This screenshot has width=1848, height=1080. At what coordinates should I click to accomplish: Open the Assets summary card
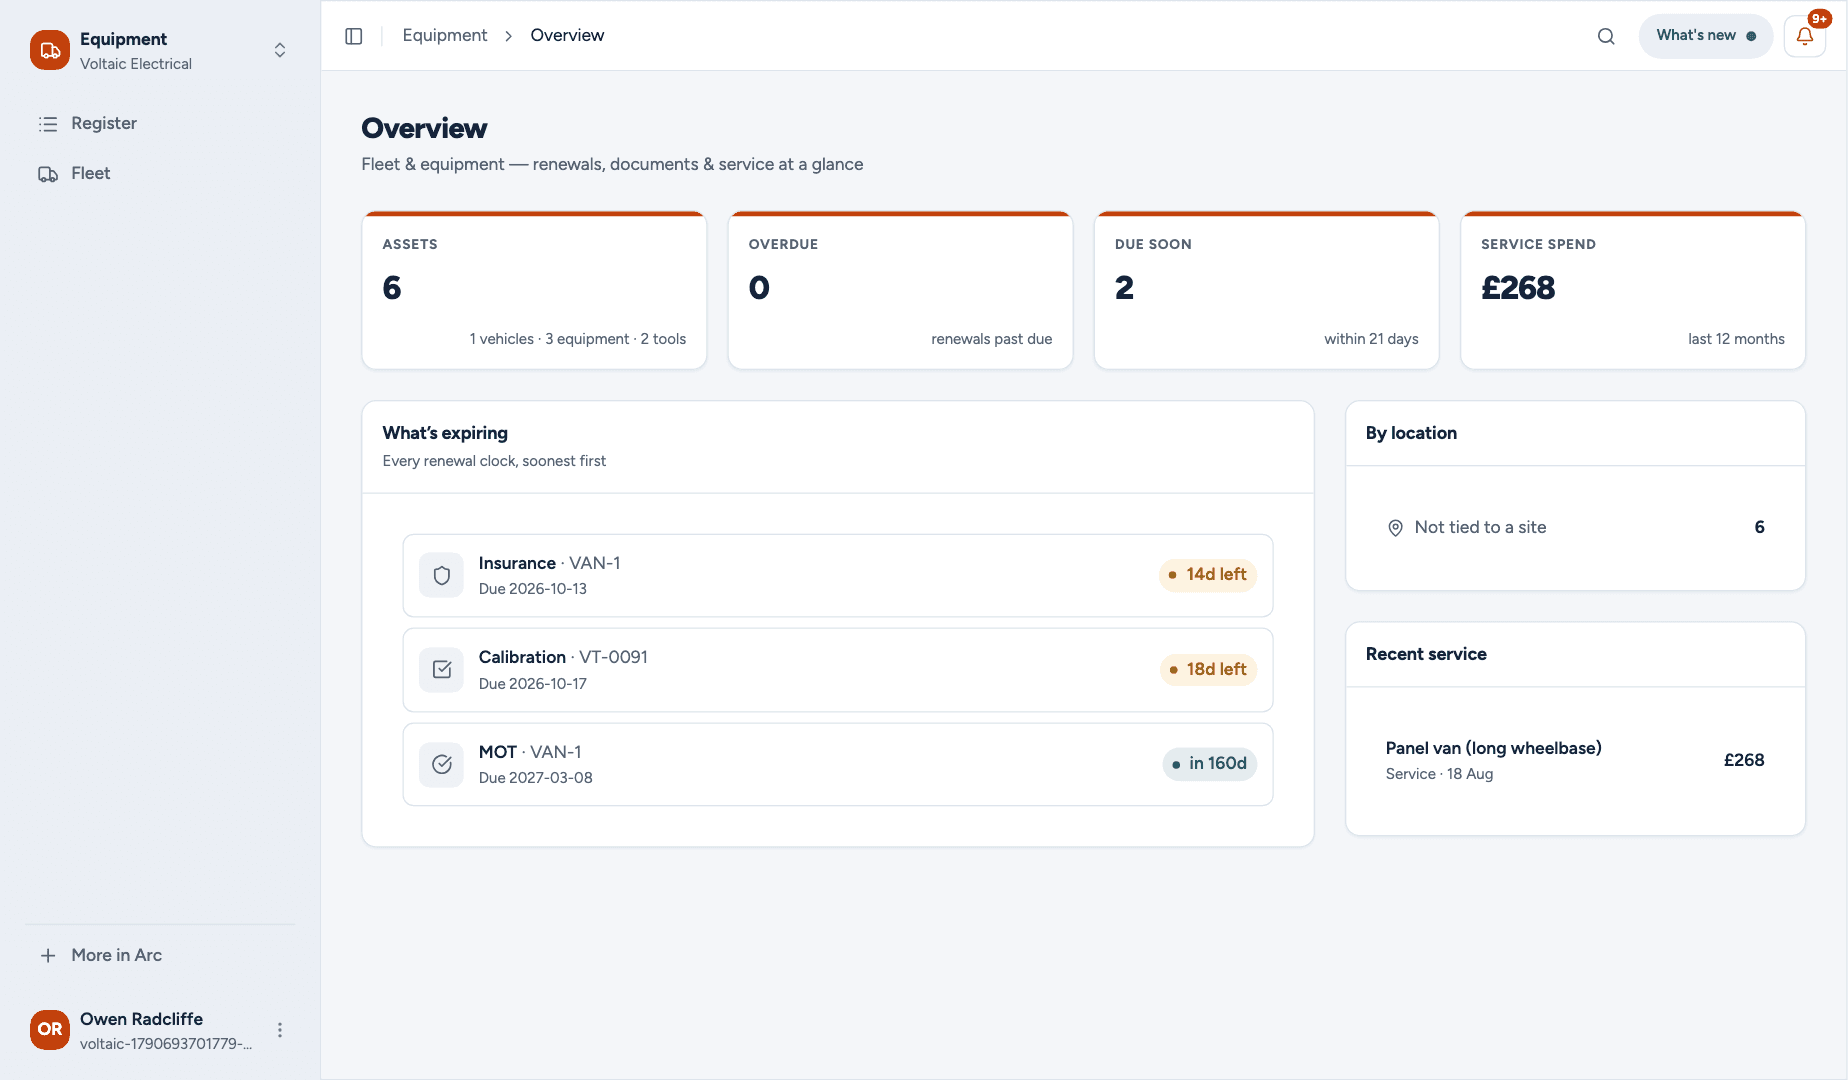(x=534, y=290)
